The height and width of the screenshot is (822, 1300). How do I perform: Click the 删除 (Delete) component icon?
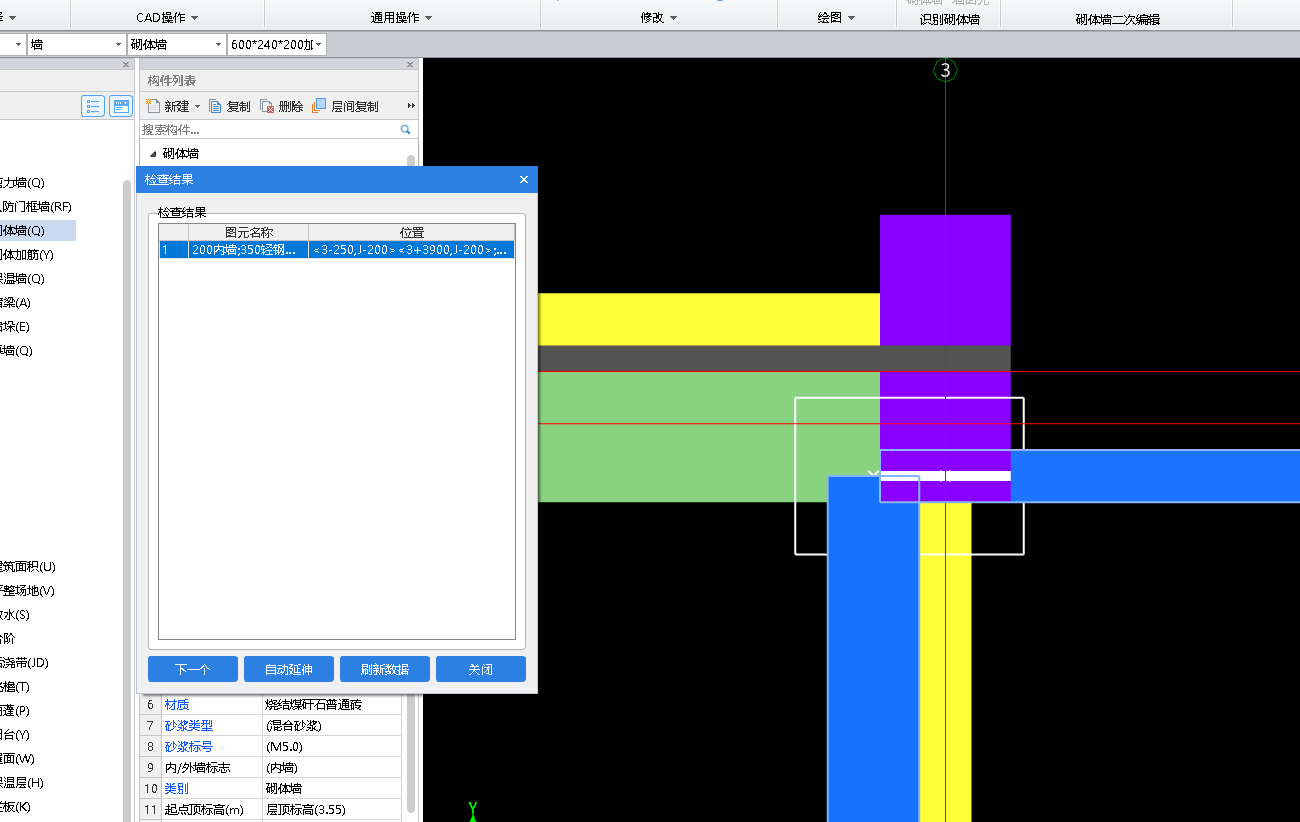coord(267,106)
